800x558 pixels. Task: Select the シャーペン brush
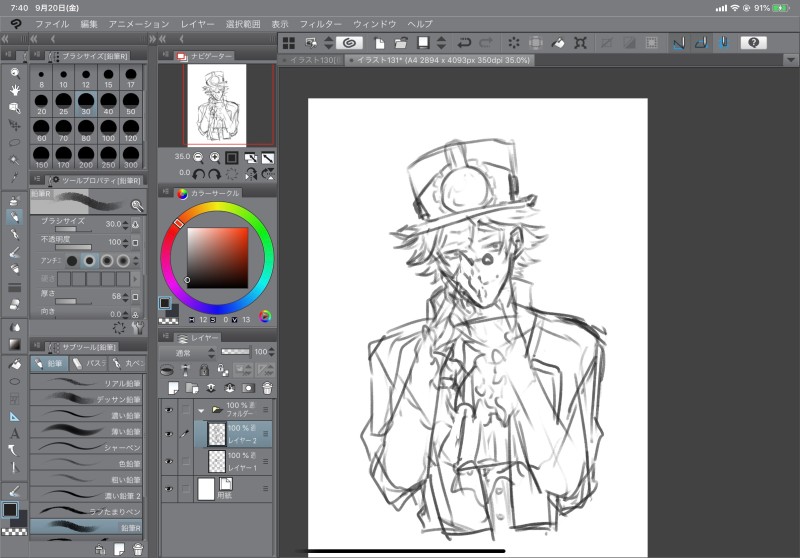tap(86, 447)
